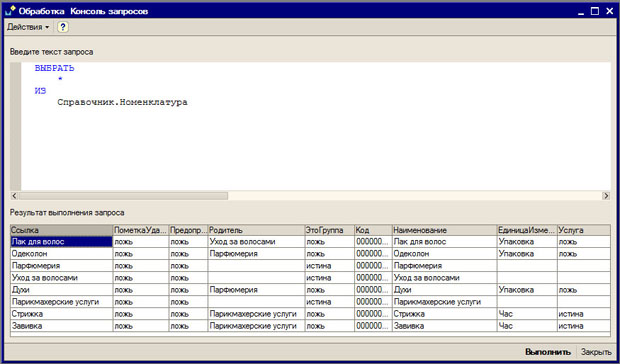The width and height of the screenshot is (620, 364).
Task: Maximize the Консоль запросов window
Action: 595,11
